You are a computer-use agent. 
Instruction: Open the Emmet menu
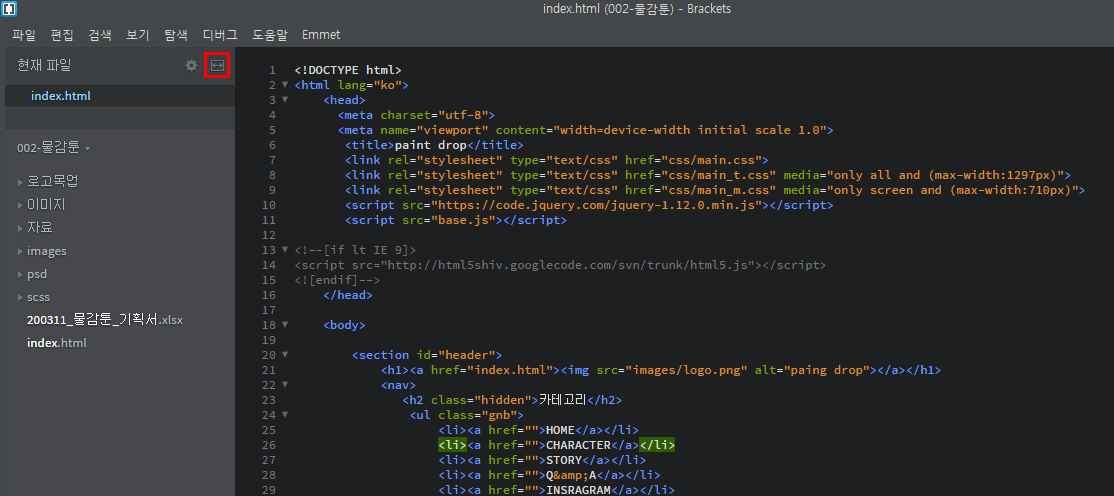coord(321,34)
